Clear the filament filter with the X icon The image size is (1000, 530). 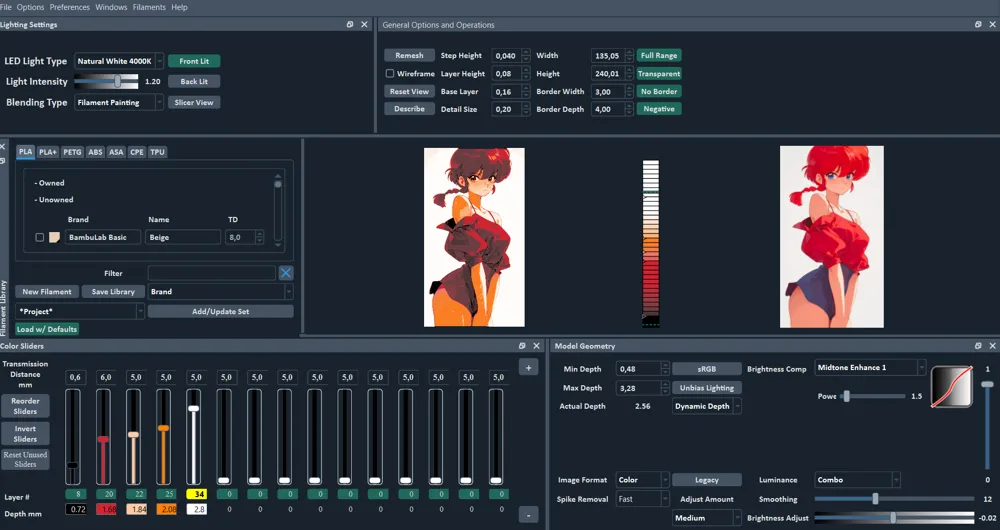(x=286, y=273)
